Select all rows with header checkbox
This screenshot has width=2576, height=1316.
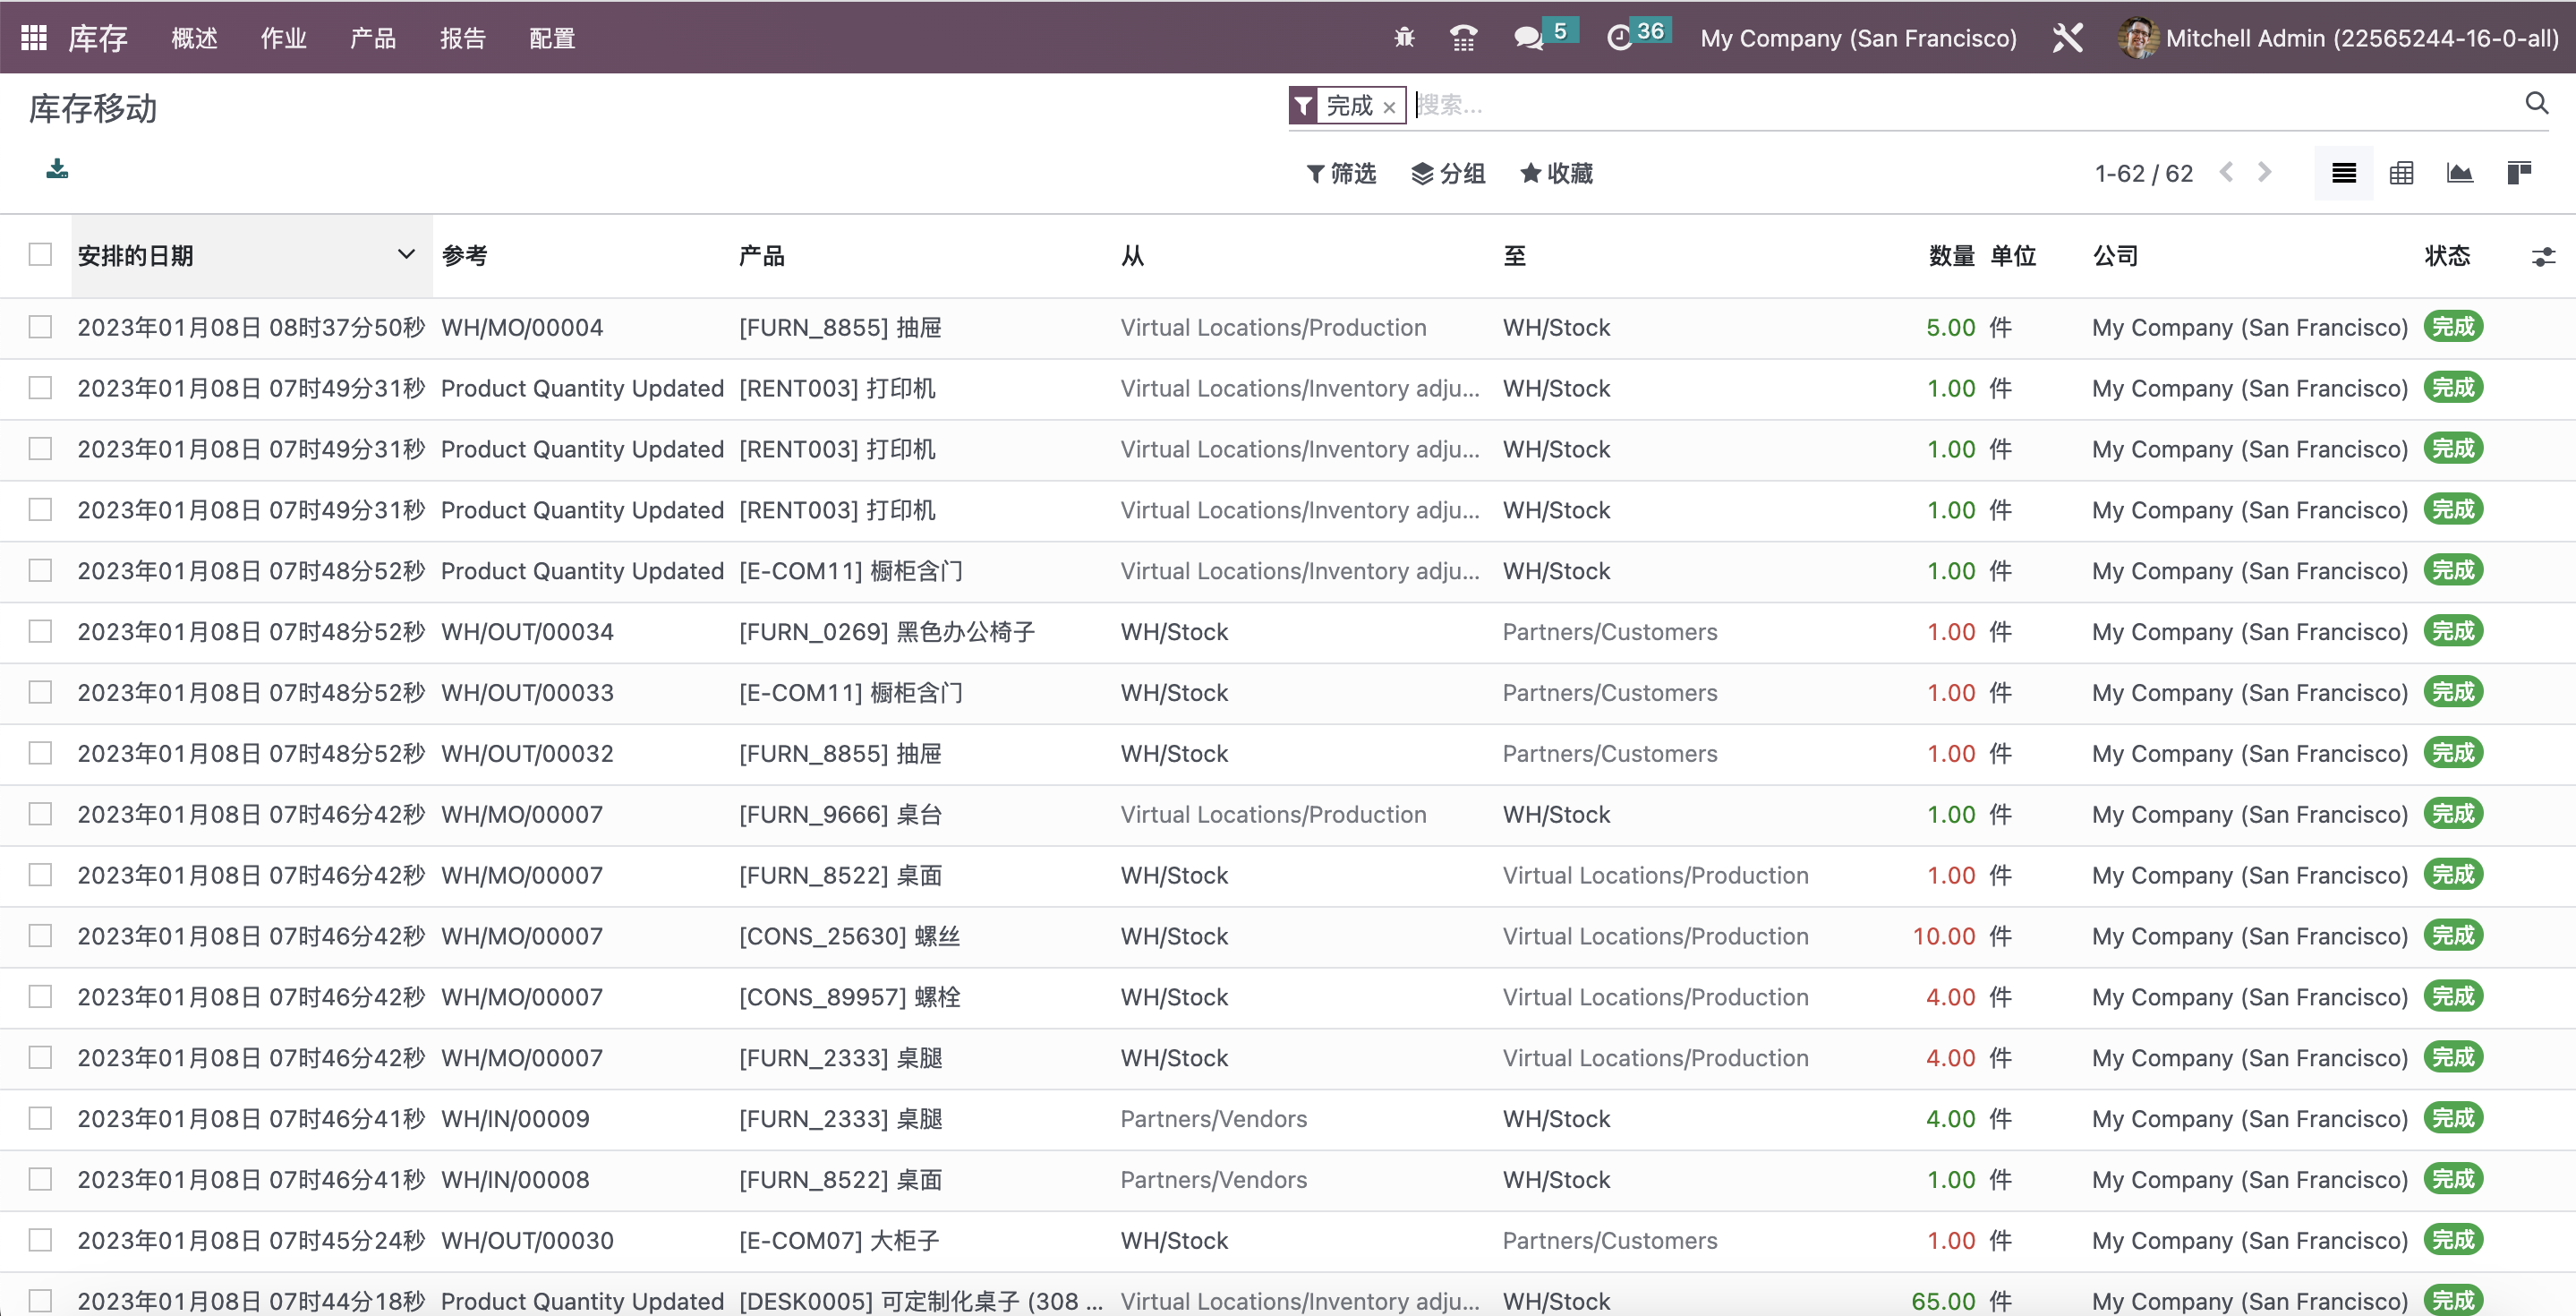click(40, 255)
